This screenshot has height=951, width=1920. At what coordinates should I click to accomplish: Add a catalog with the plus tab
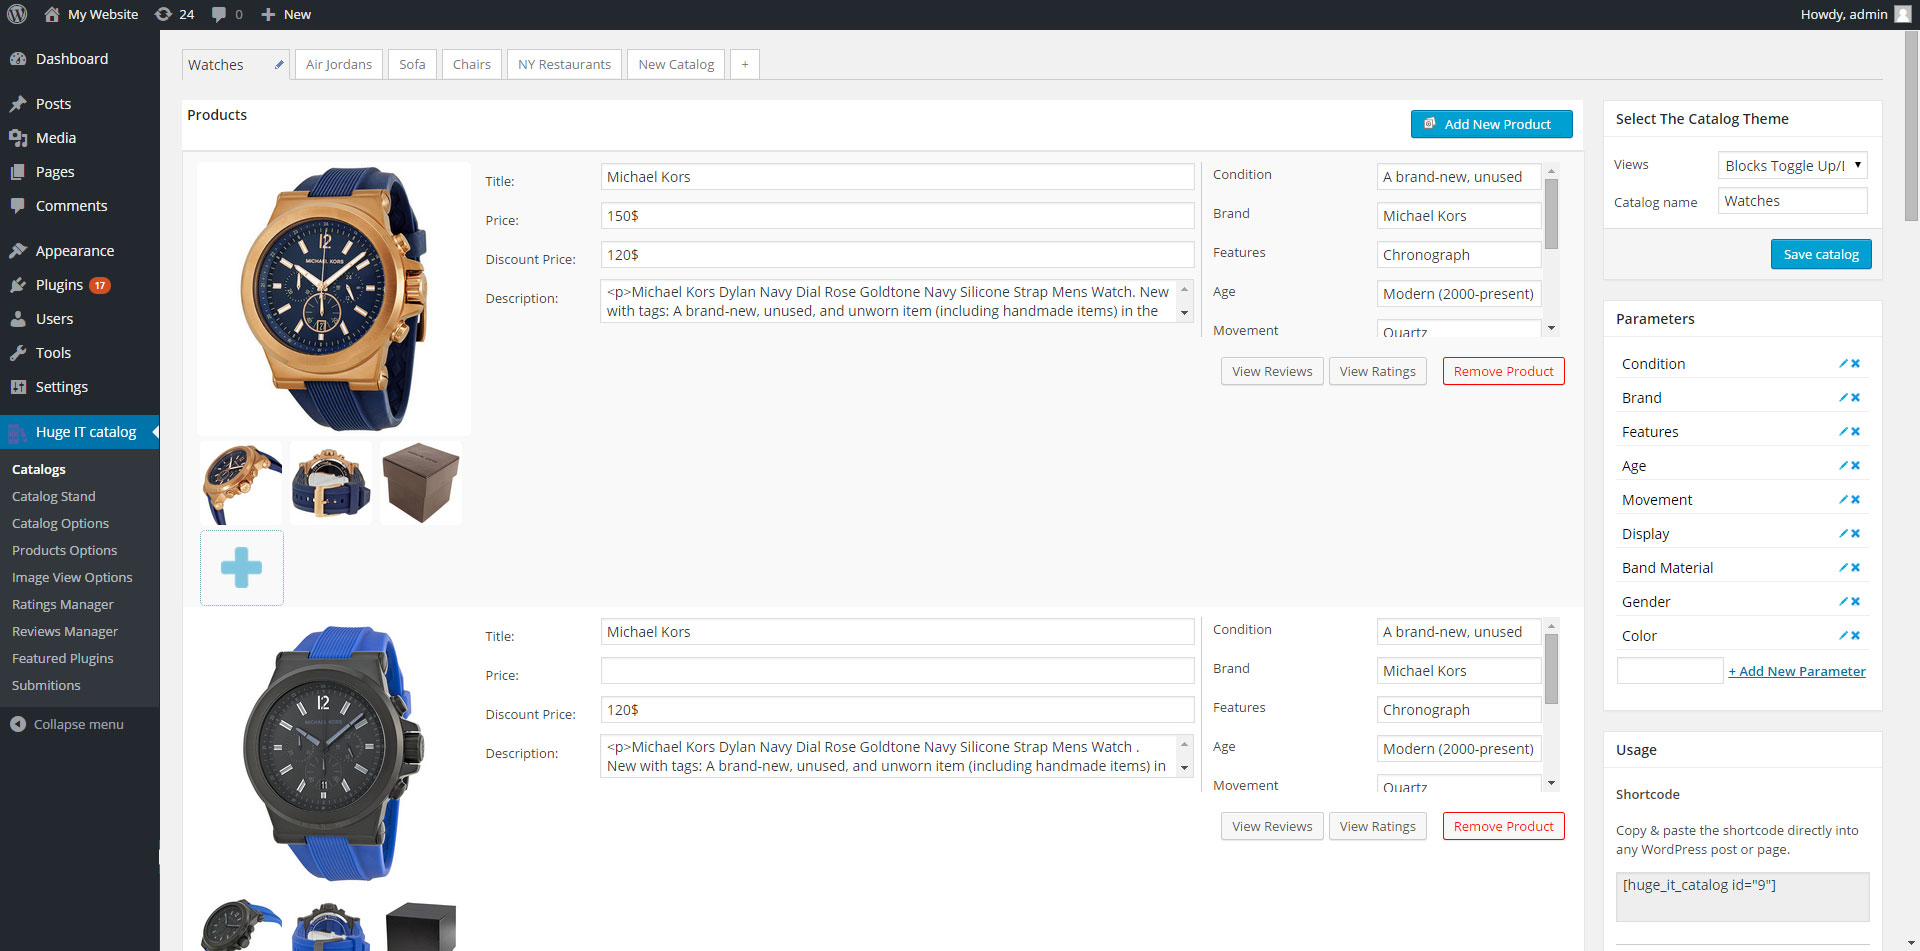coord(745,65)
